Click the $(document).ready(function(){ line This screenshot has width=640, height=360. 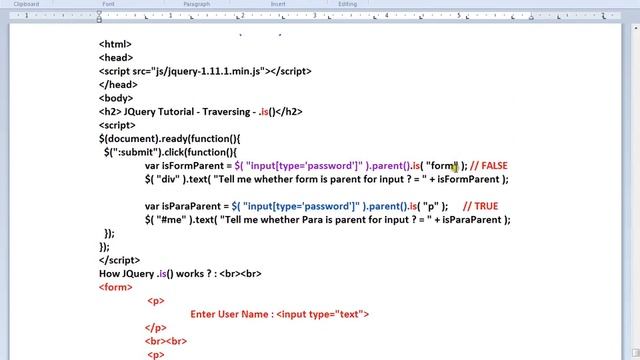(169, 138)
